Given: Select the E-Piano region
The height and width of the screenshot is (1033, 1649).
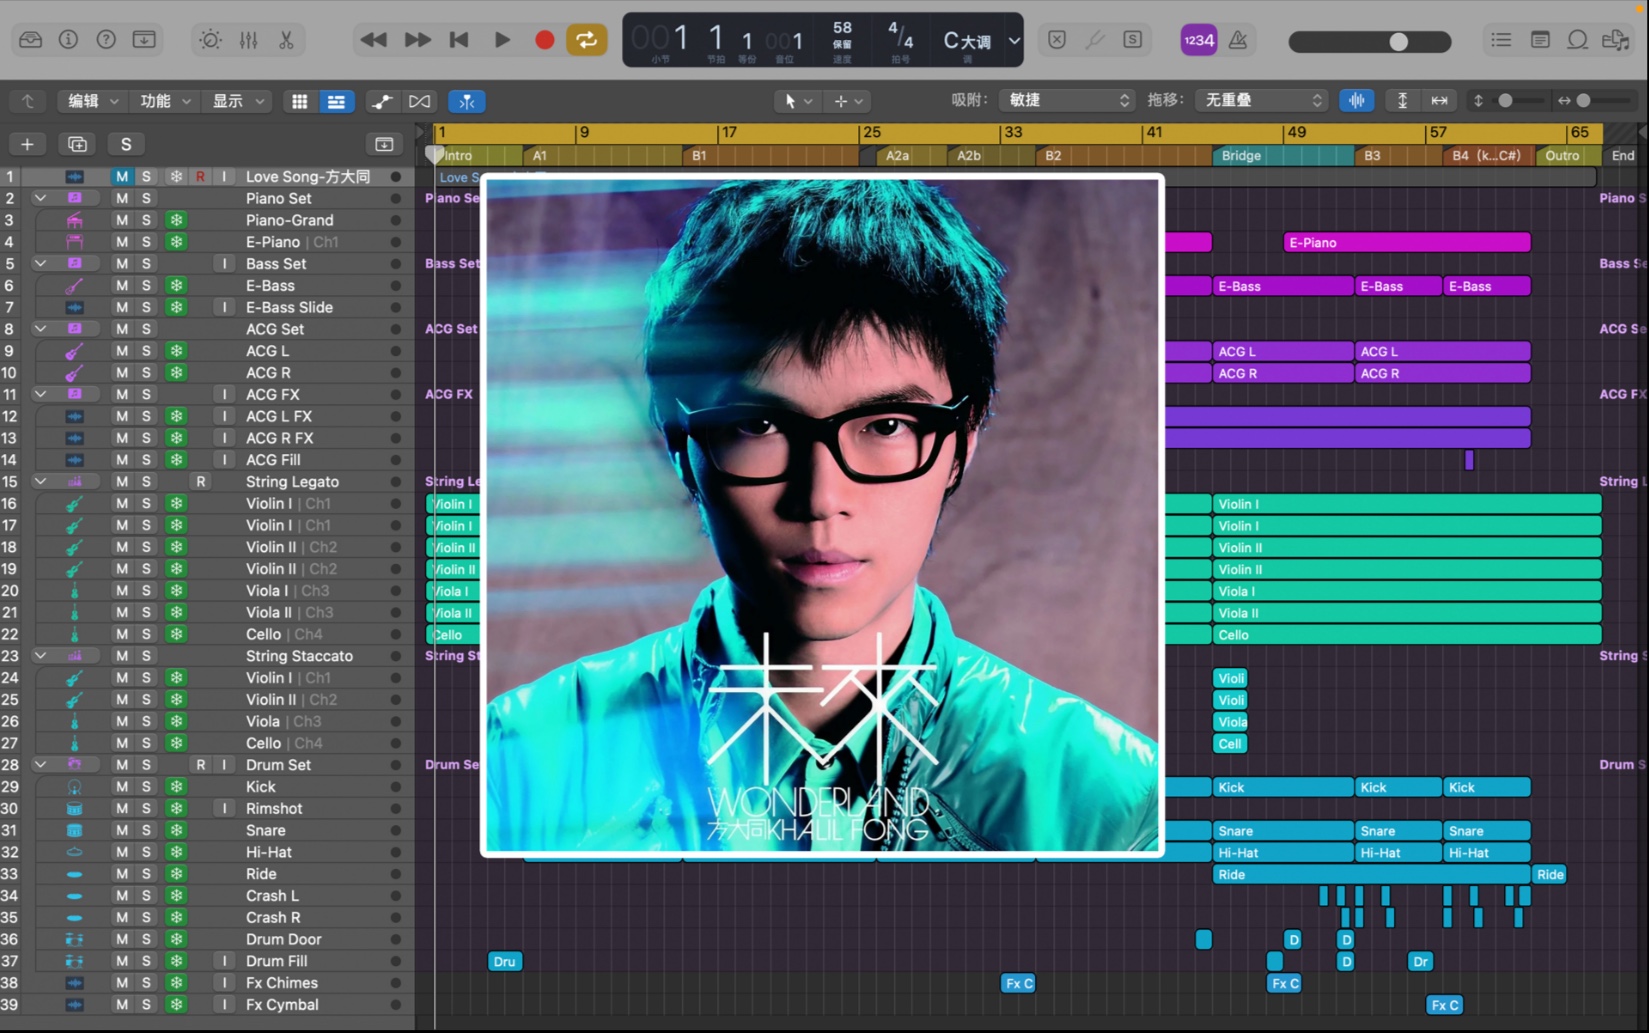Looking at the screenshot, I should [1406, 242].
